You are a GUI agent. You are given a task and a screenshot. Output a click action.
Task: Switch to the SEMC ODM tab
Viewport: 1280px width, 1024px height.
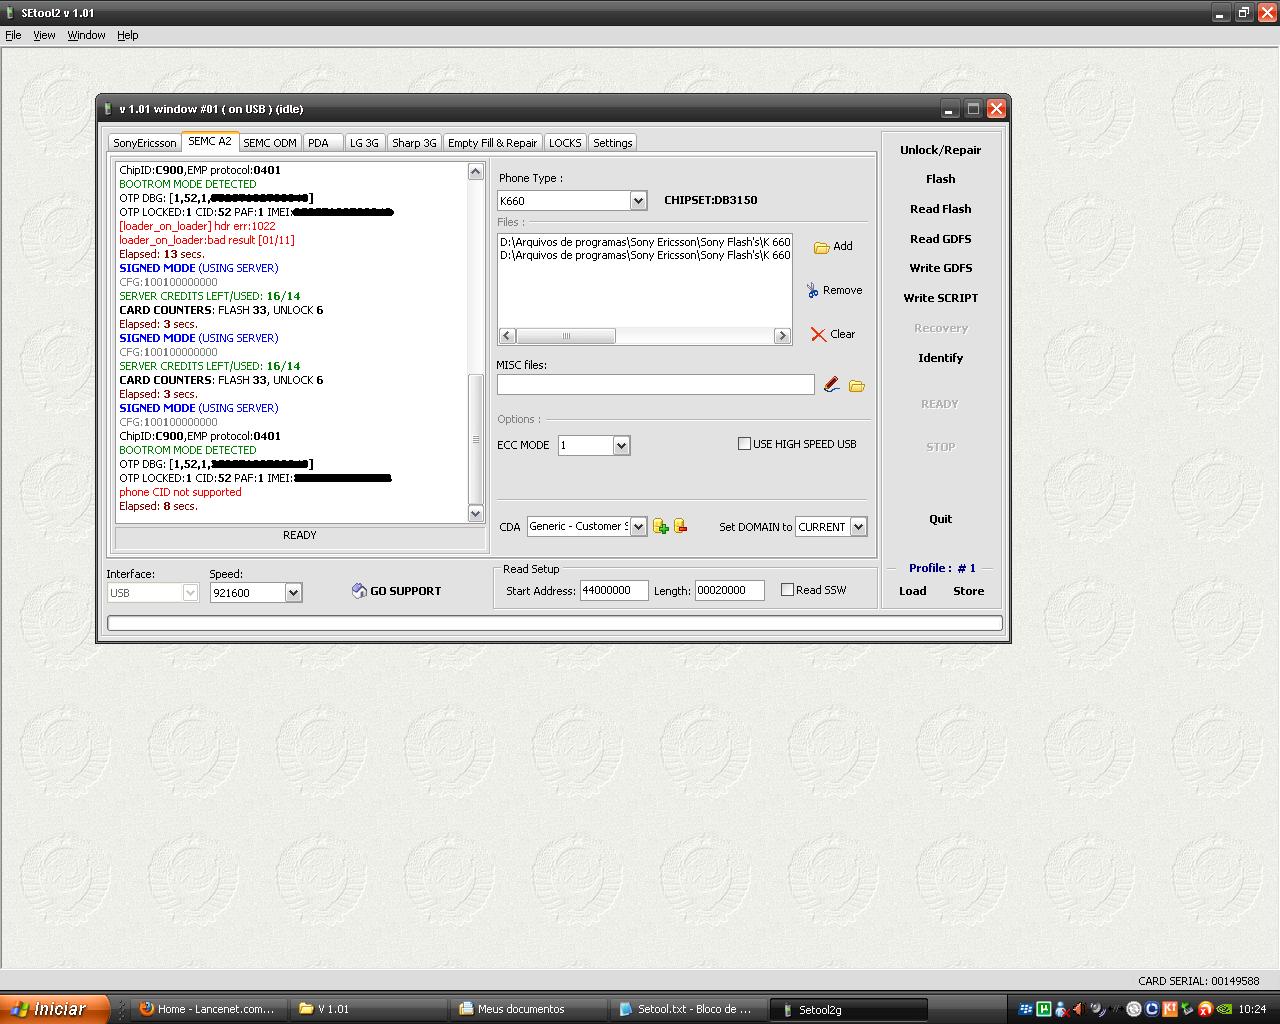click(270, 143)
